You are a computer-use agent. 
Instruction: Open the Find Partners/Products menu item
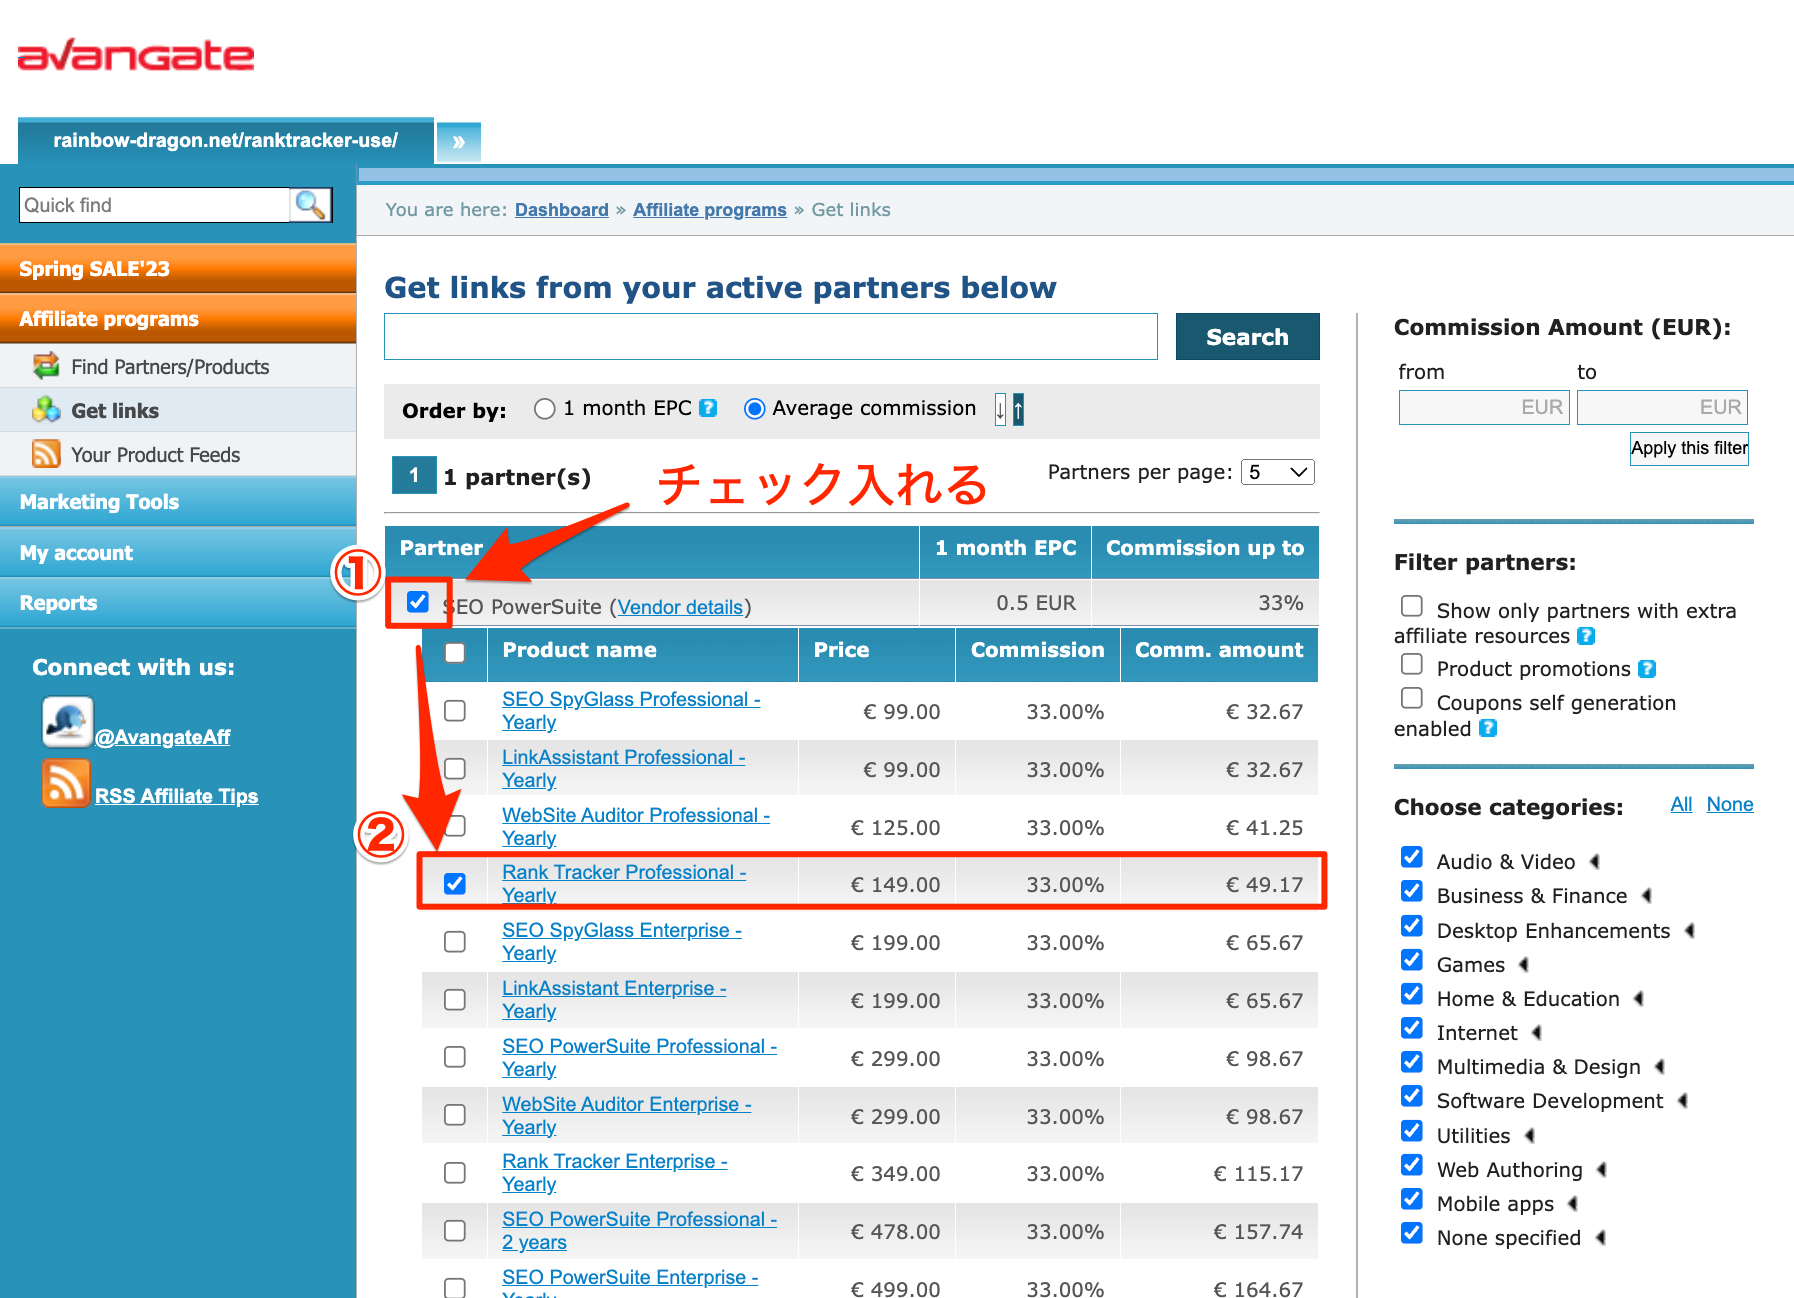click(178, 366)
